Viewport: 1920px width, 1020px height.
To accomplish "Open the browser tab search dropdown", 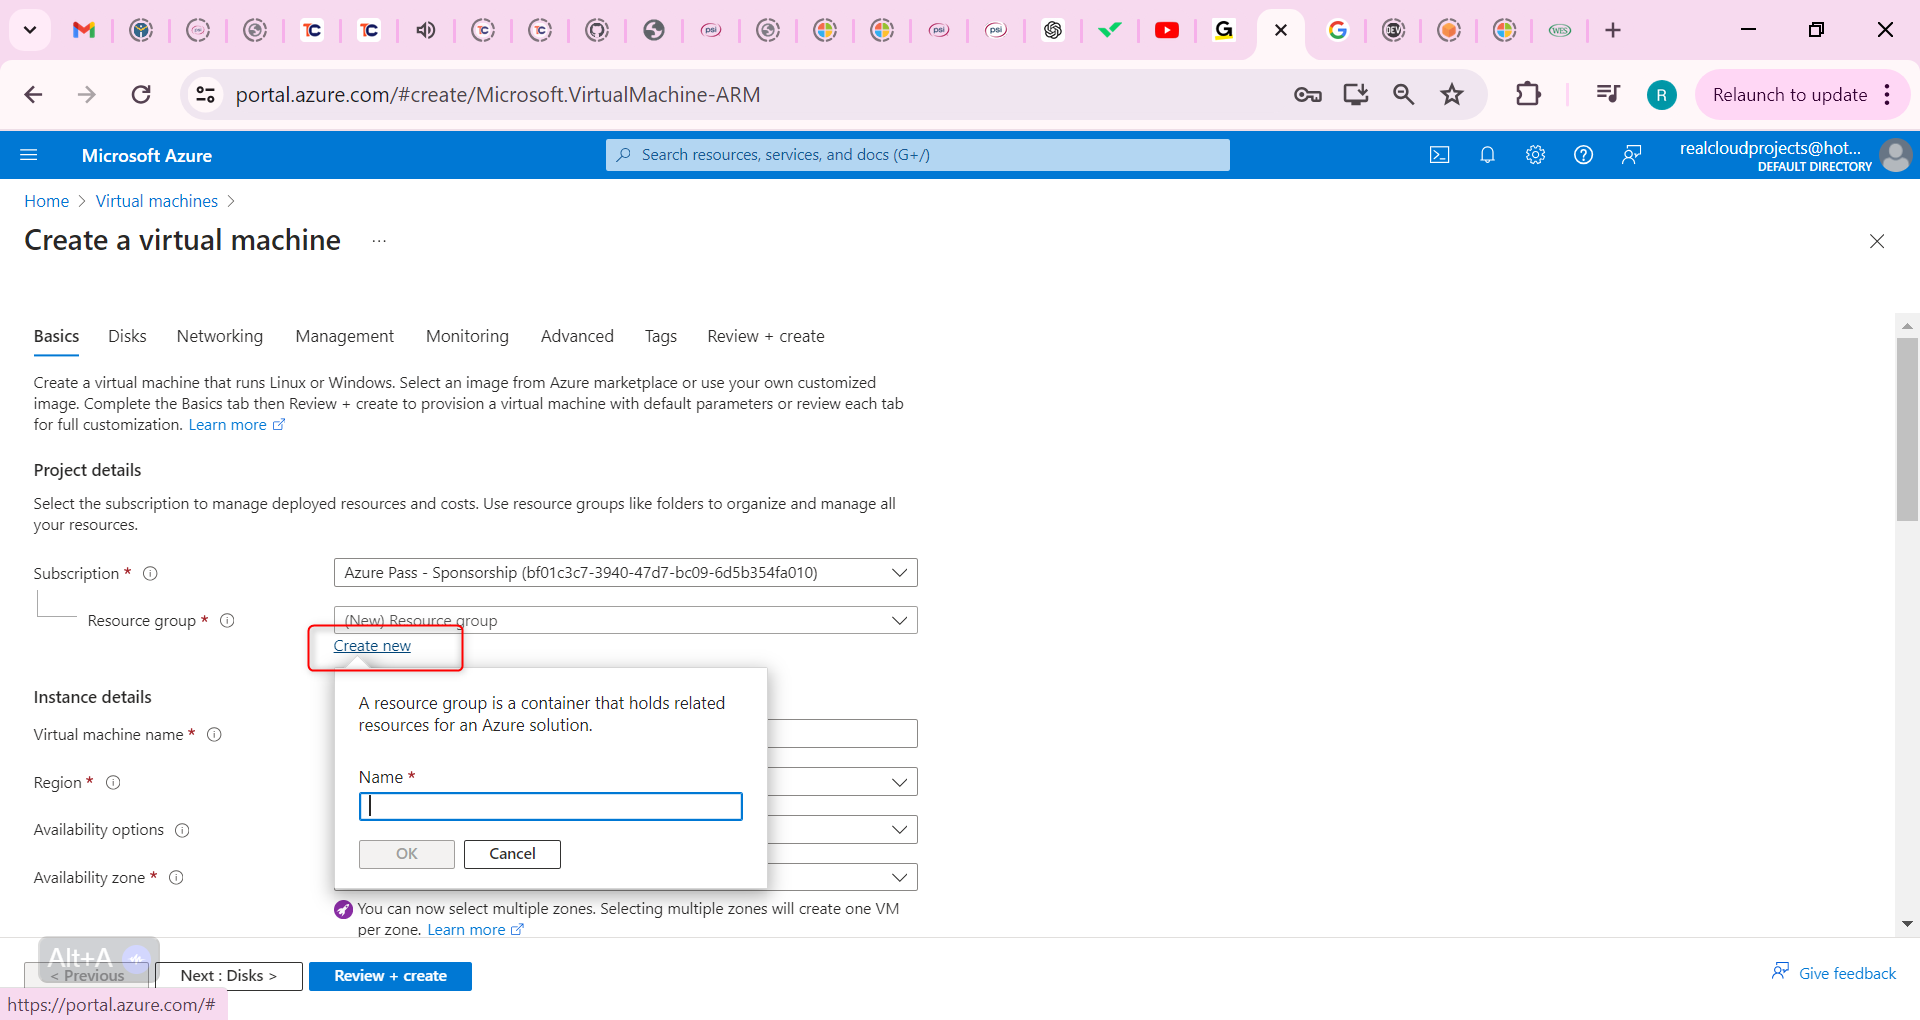I will (30, 30).
